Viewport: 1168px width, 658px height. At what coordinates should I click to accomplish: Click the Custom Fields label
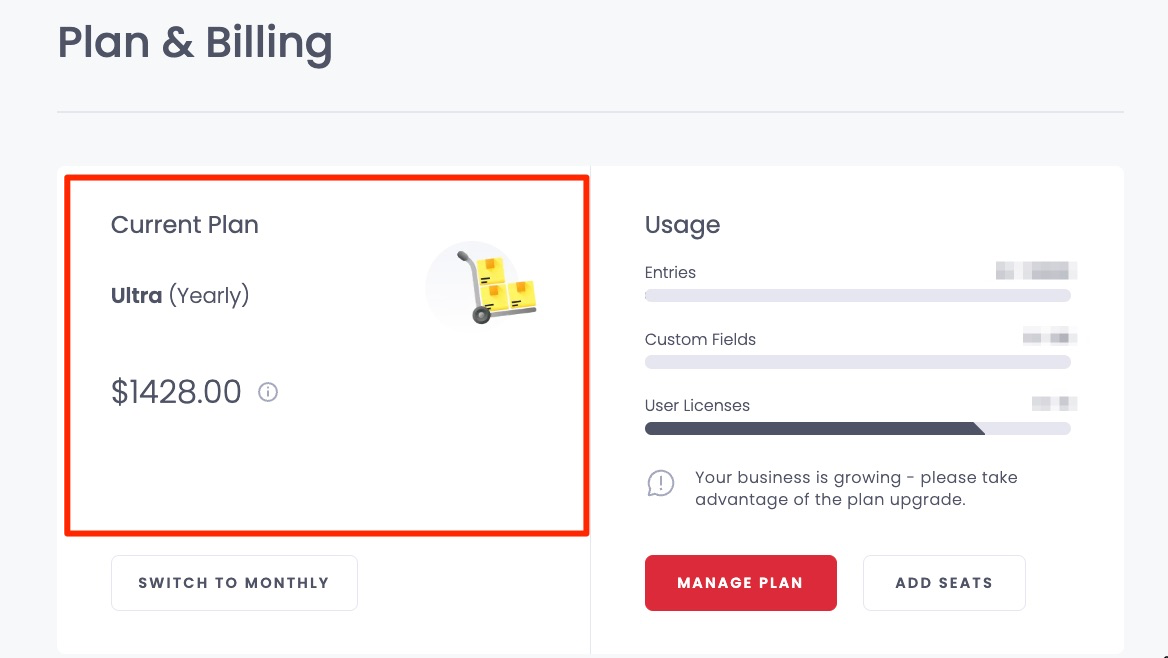click(x=700, y=339)
